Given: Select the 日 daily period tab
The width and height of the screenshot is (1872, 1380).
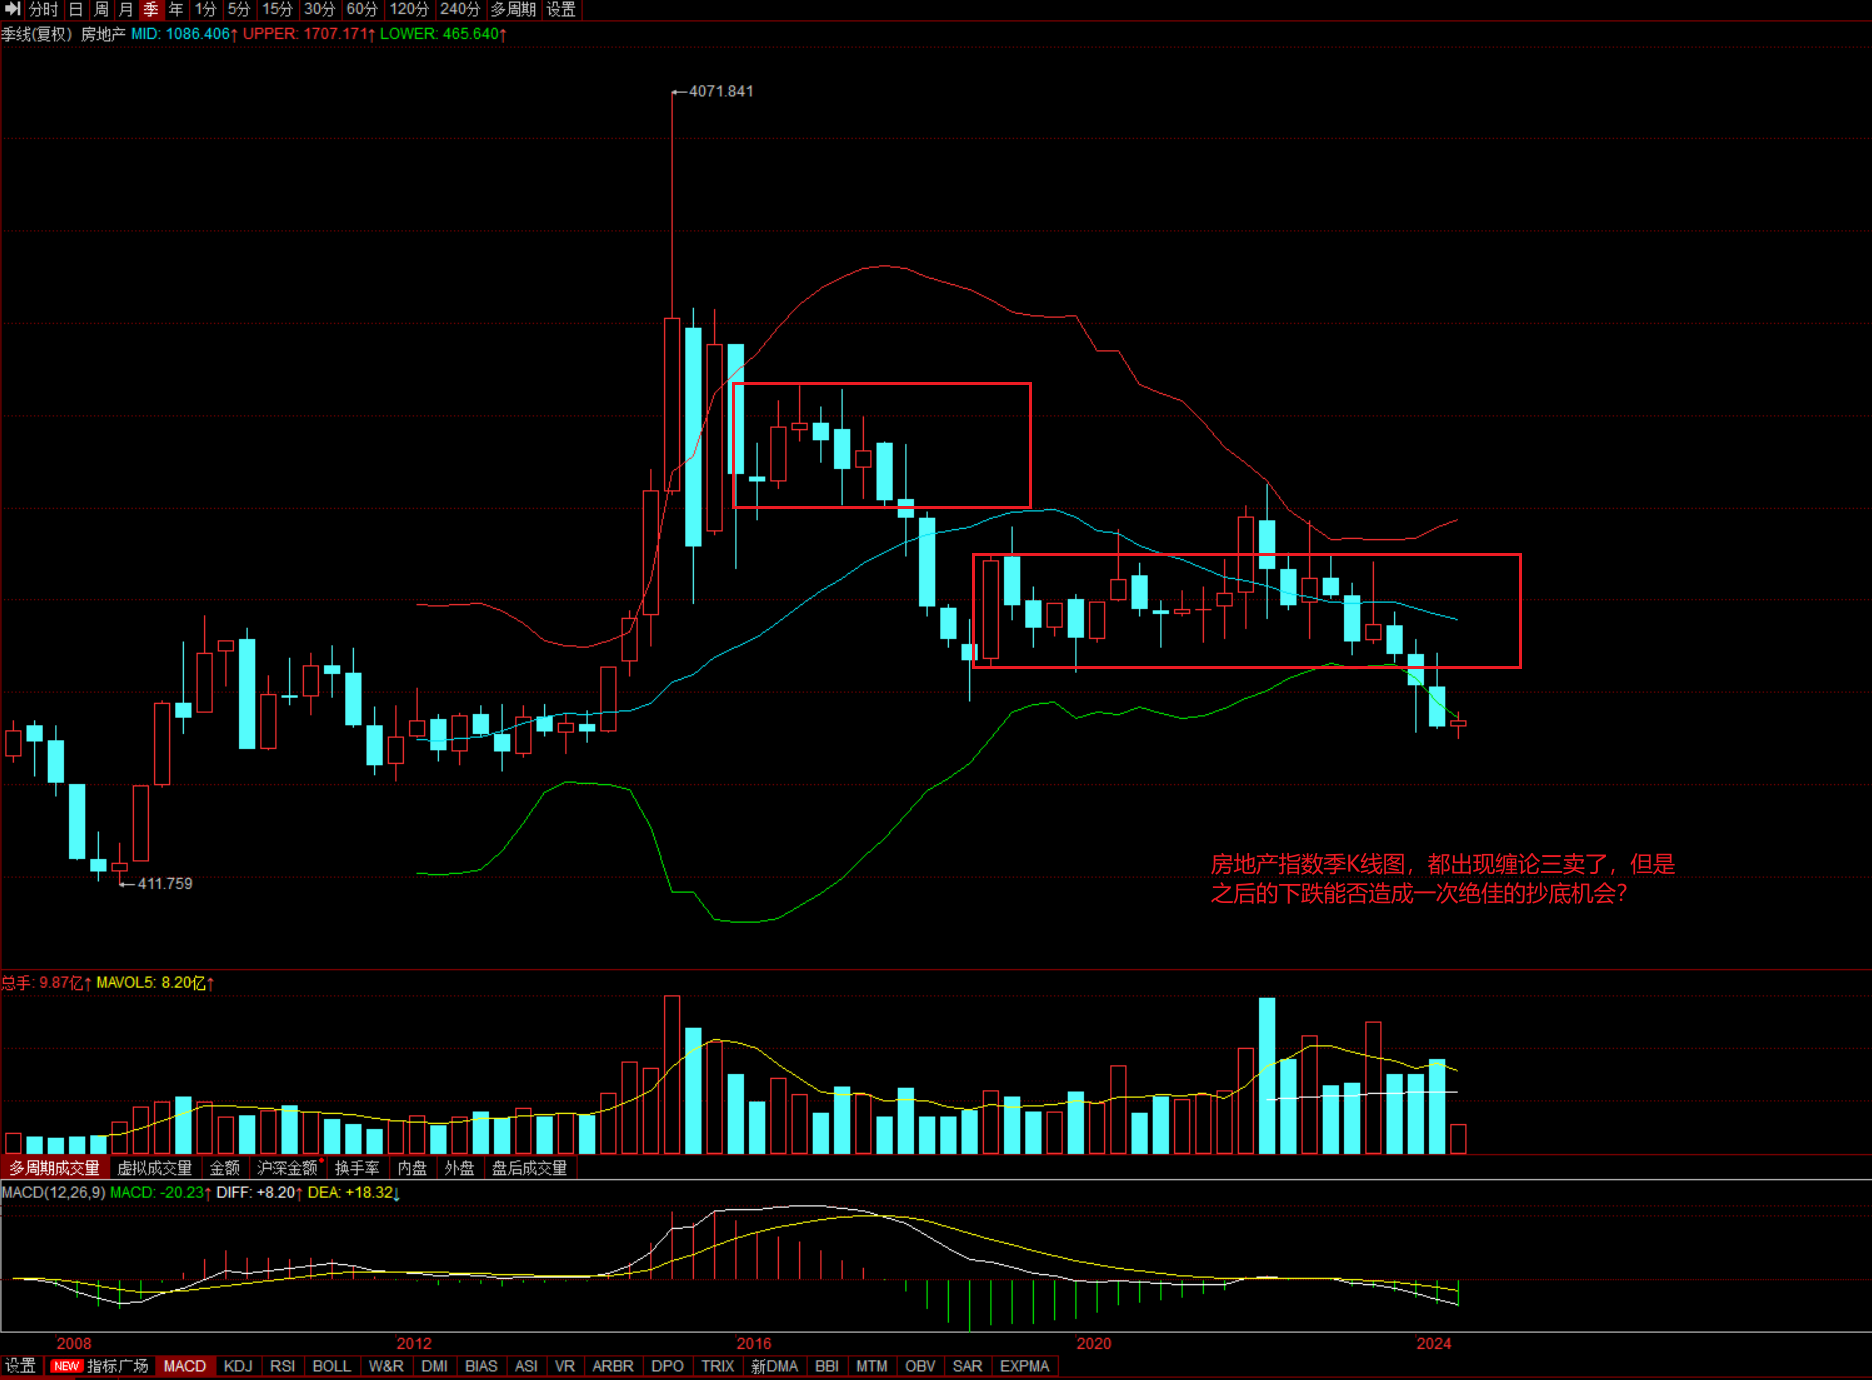Looking at the screenshot, I should point(76,9).
